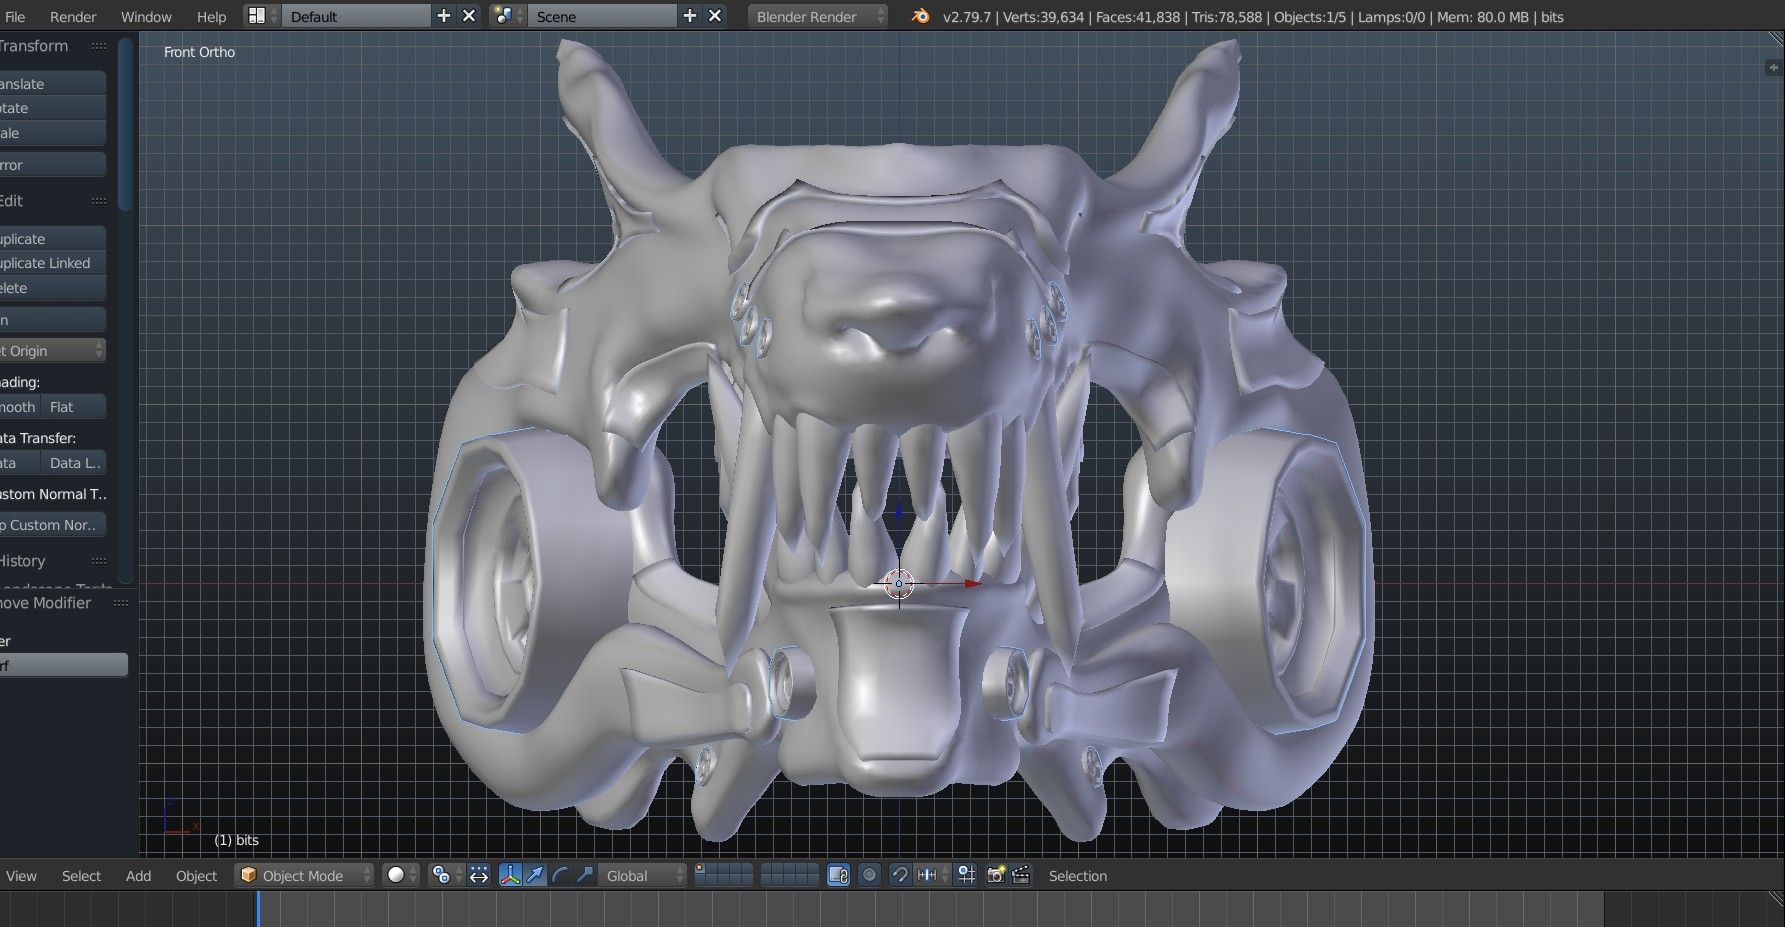
Task: Click the Custom Normal Transfer button
Action: coord(52,524)
